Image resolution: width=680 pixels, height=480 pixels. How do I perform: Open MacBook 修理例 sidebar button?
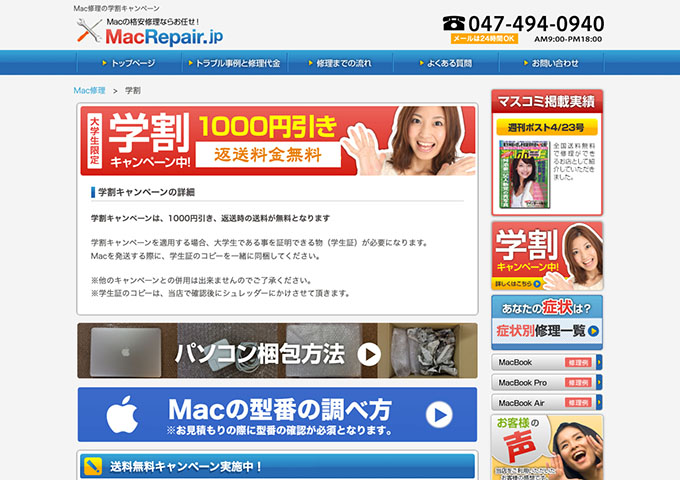point(547,362)
